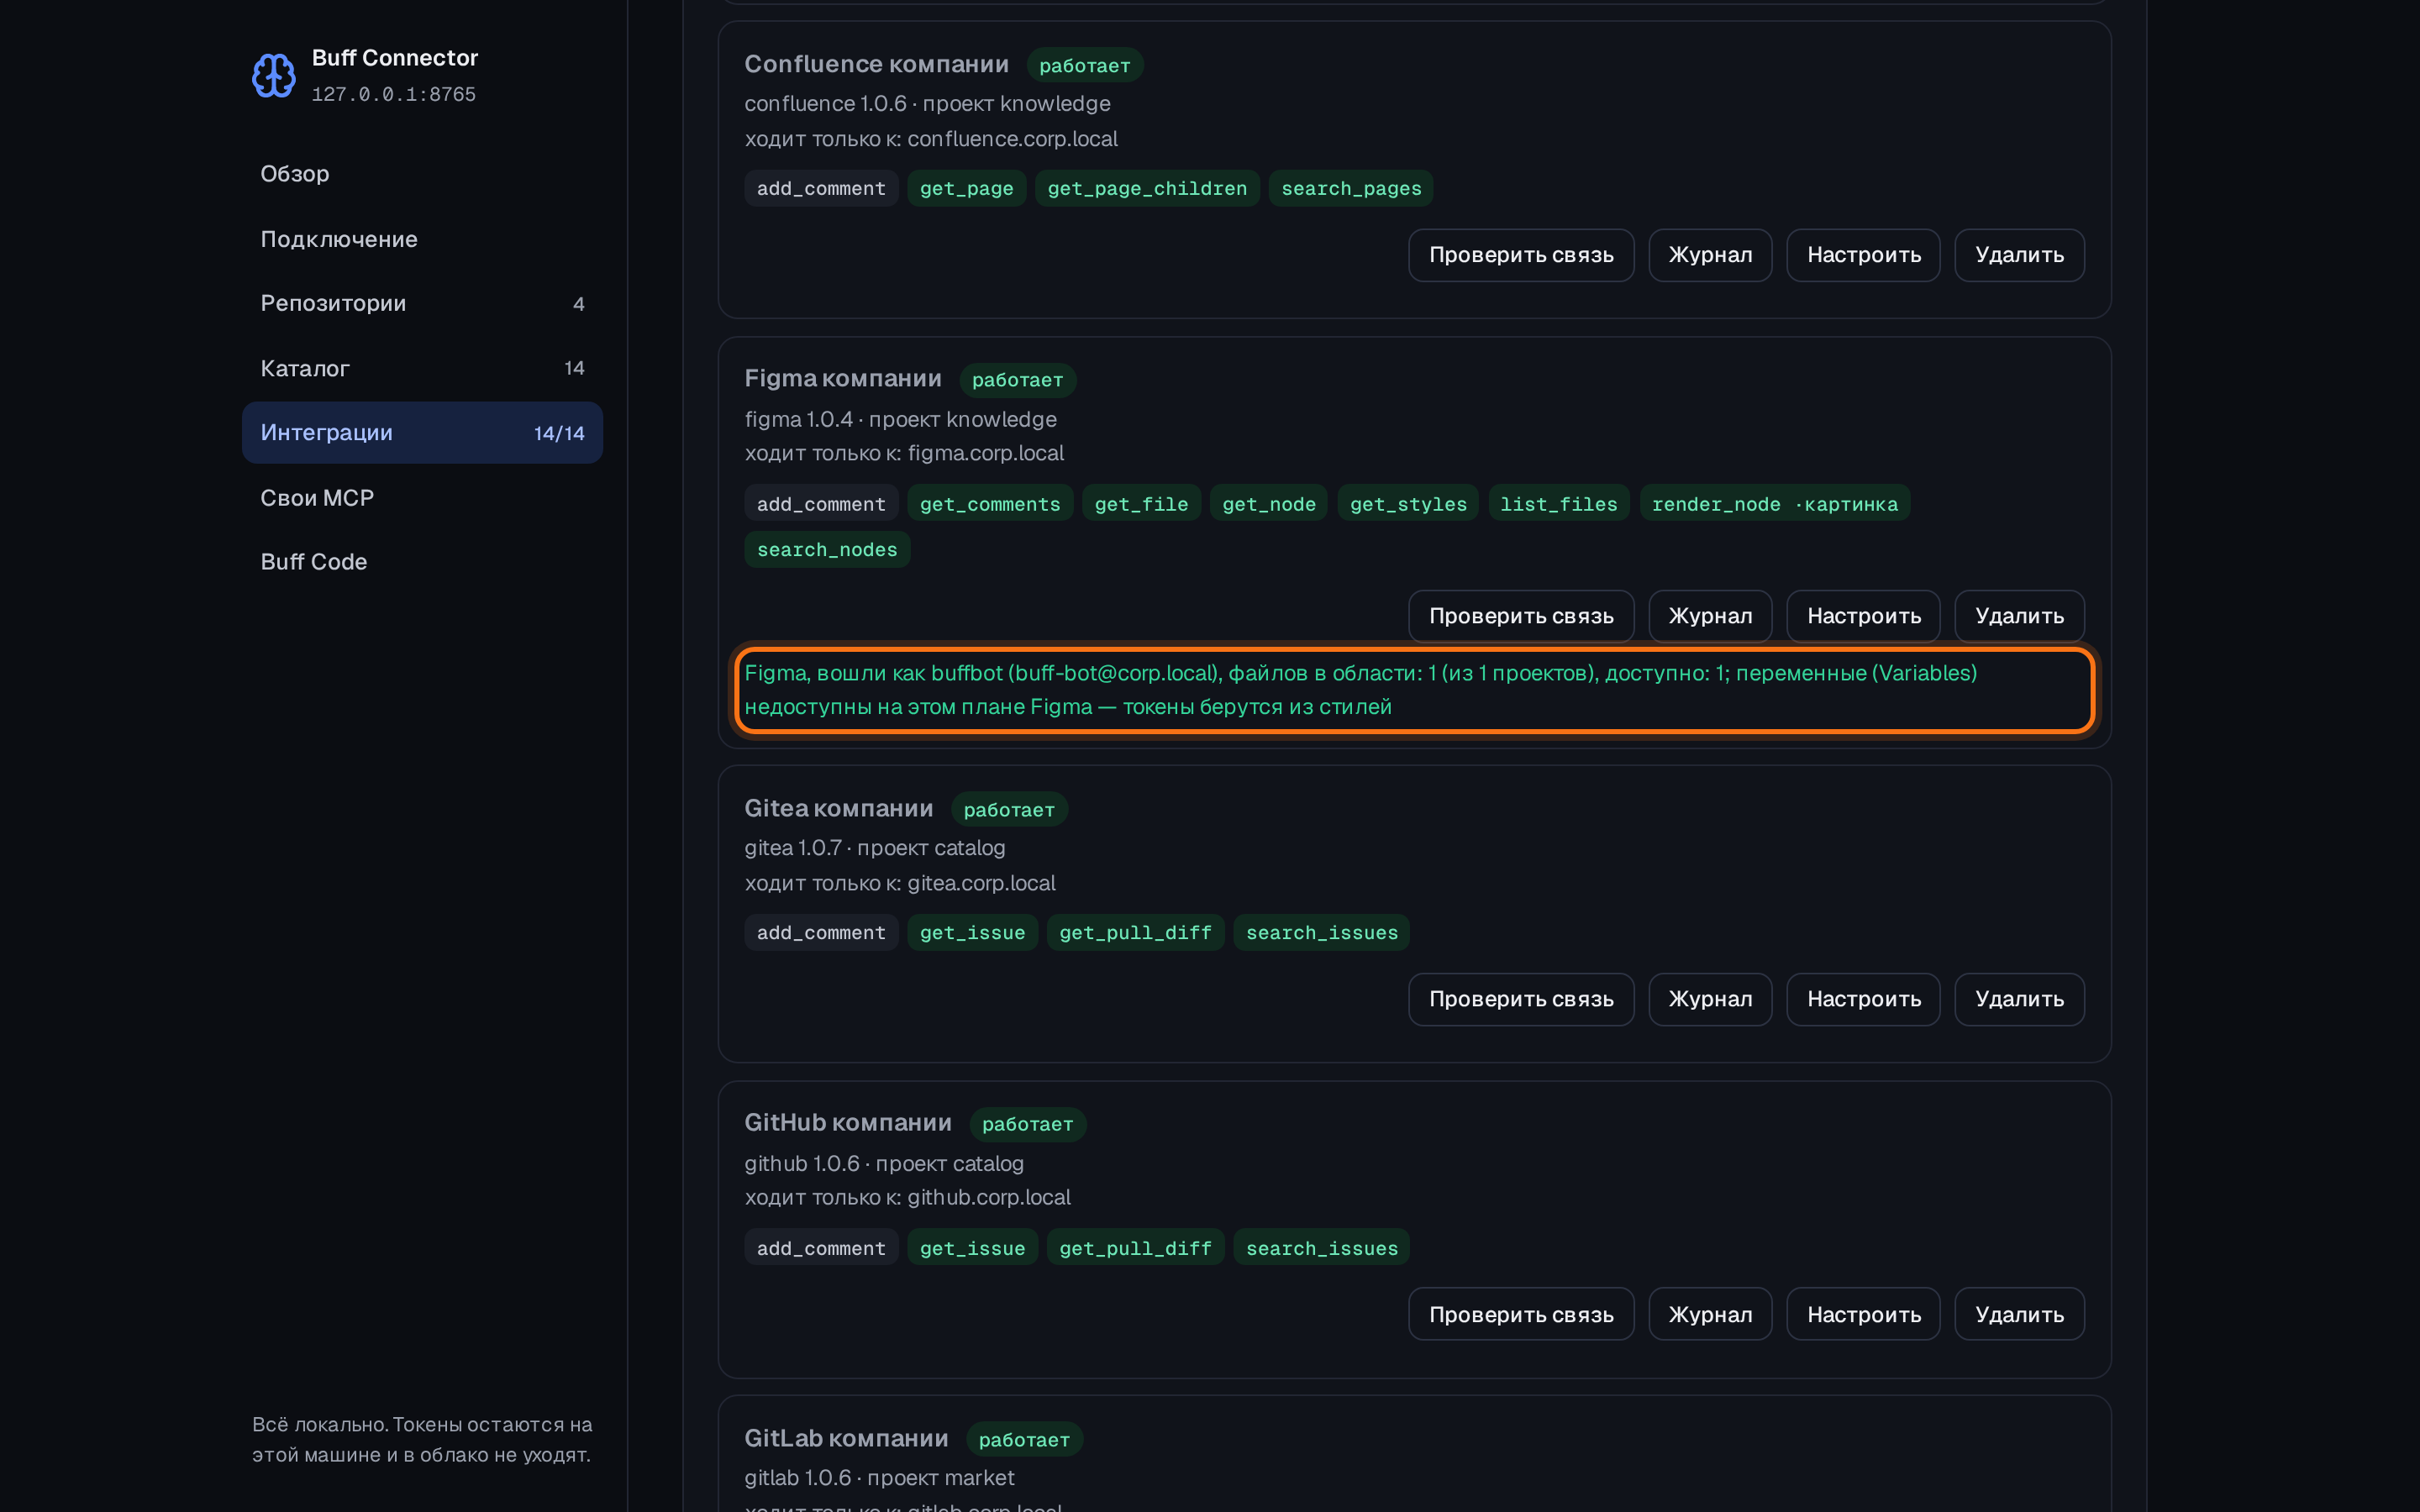Open Журнал for GitHub компании
2420x1512 pixels.
1710,1314
